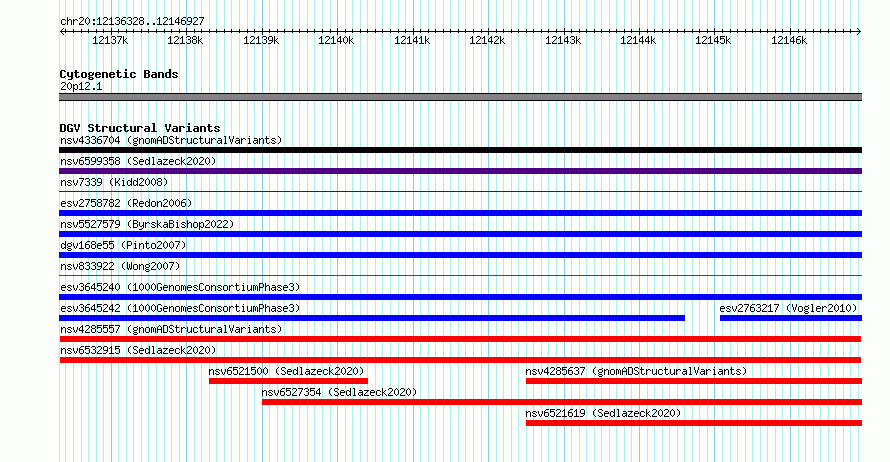This screenshot has height=462, width=890.
Task: Click the 12144k ruler tick
Action: point(638,40)
